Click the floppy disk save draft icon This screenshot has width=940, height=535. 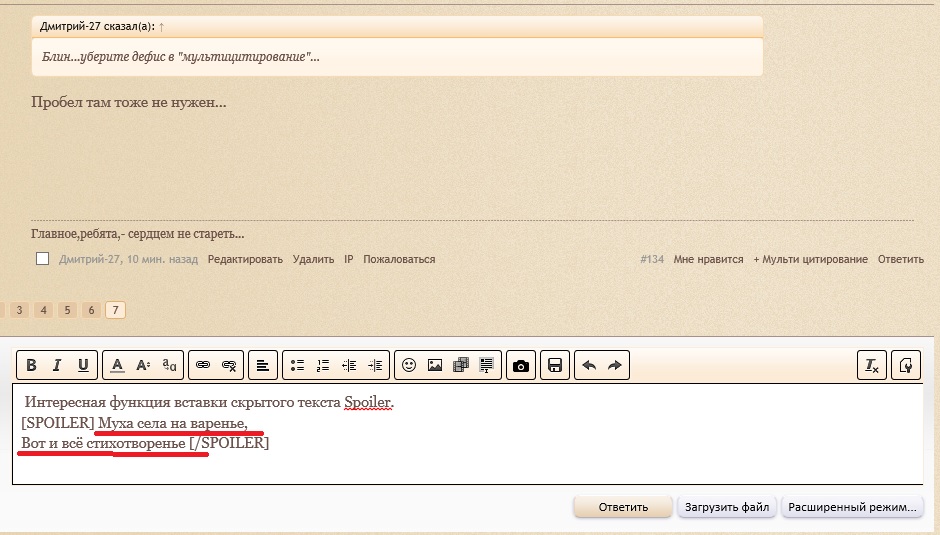point(555,365)
